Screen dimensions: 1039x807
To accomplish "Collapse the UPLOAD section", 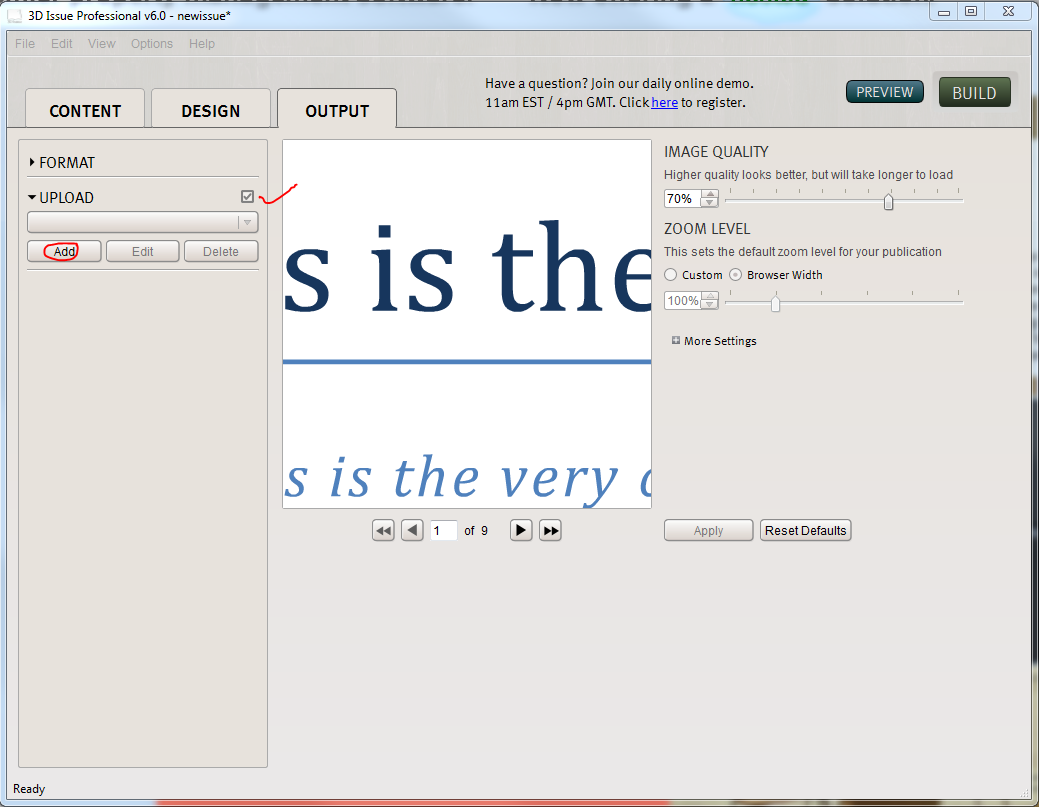I will pyautogui.click(x=33, y=198).
